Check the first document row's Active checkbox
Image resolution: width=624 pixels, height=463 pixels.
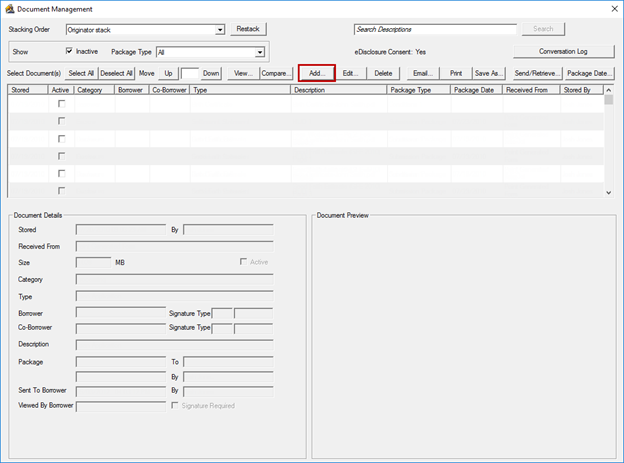click(62, 104)
